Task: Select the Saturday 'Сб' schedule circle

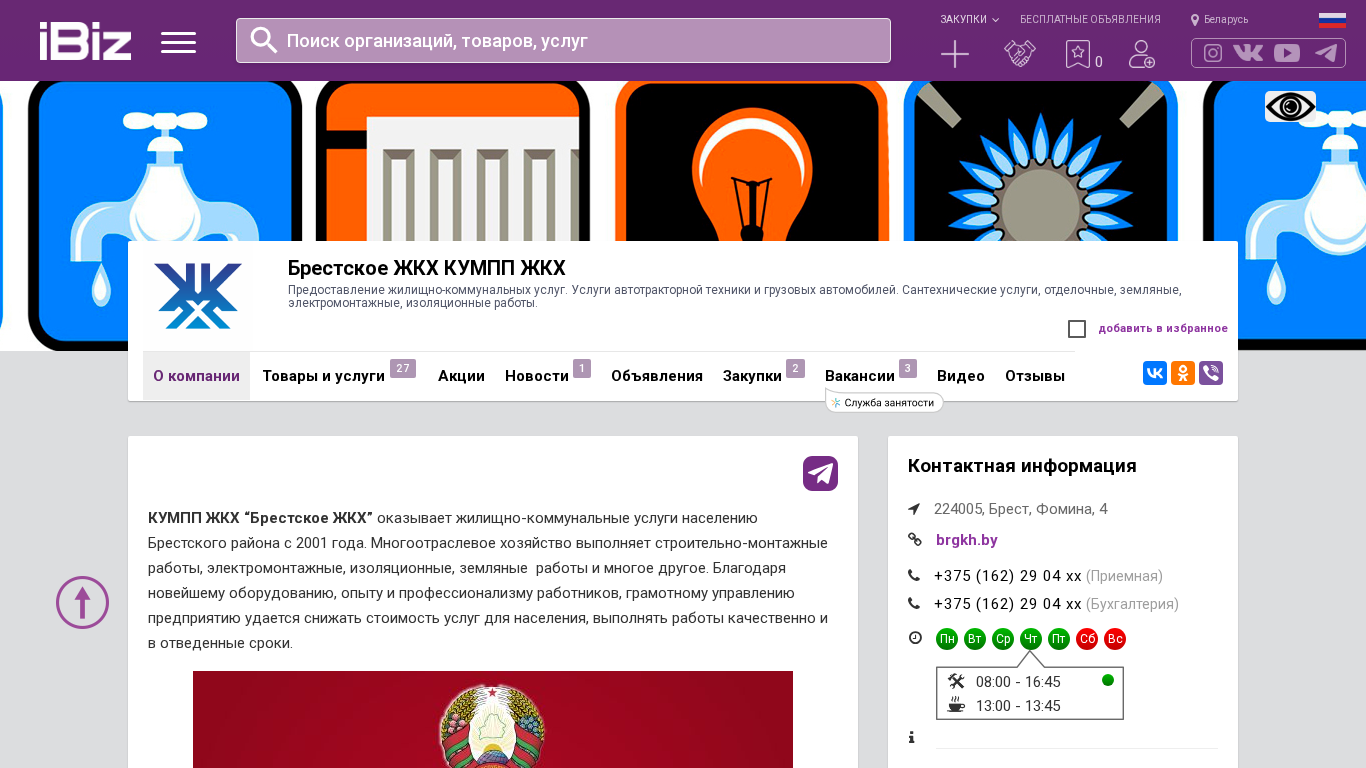Action: pyautogui.click(x=1087, y=639)
